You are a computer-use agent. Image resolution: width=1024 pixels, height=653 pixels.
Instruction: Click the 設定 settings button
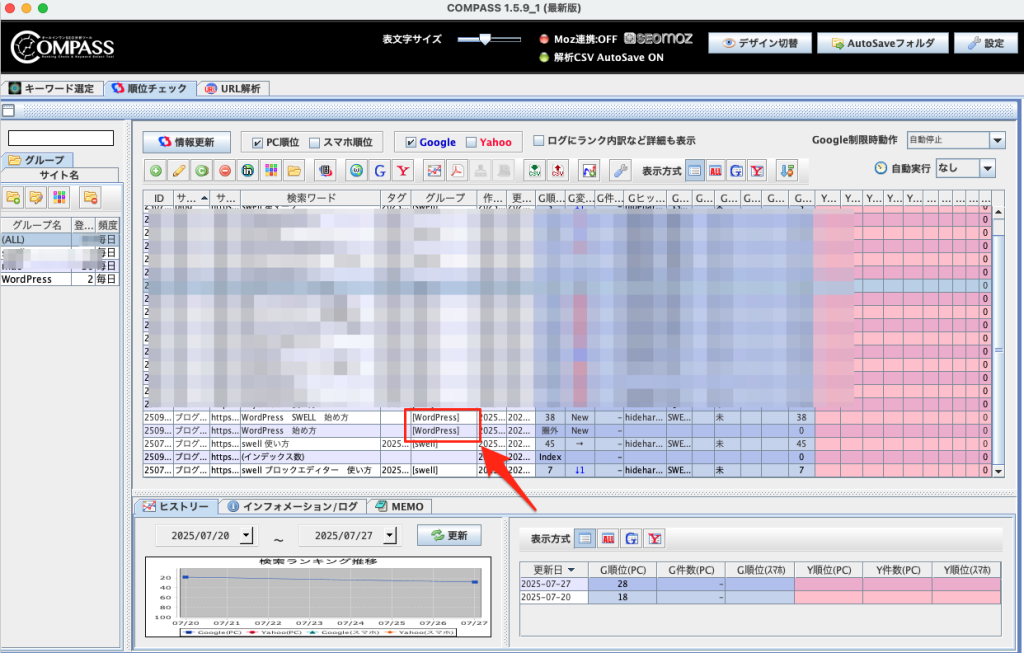[985, 43]
